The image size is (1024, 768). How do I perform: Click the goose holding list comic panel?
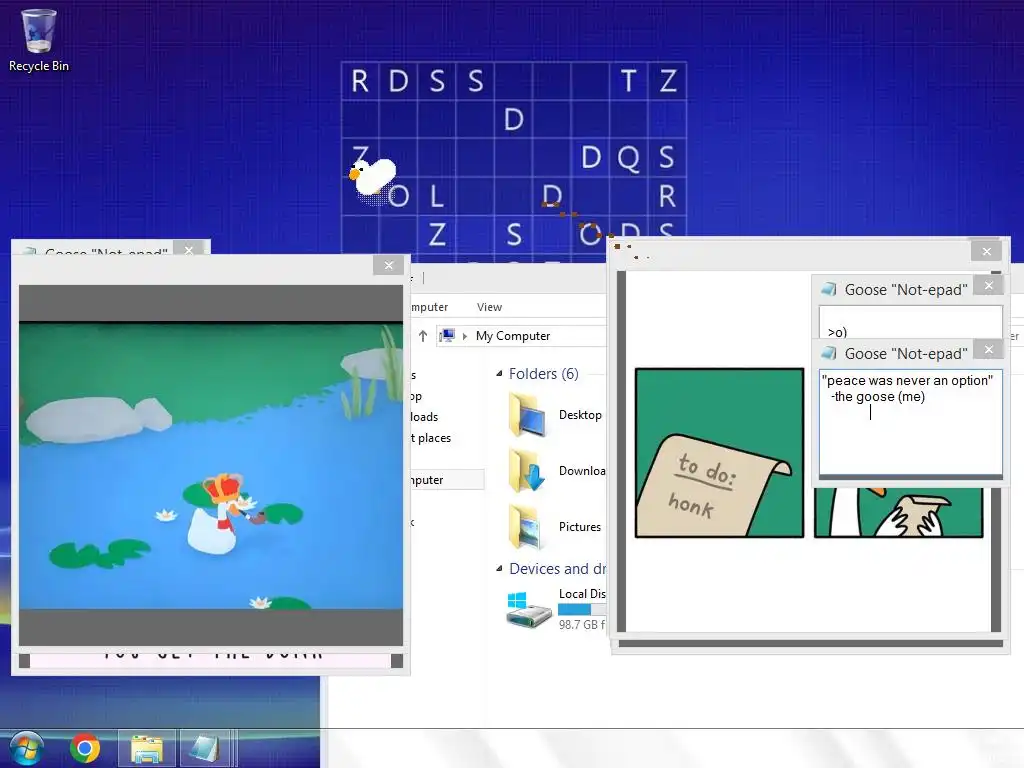tap(899, 513)
